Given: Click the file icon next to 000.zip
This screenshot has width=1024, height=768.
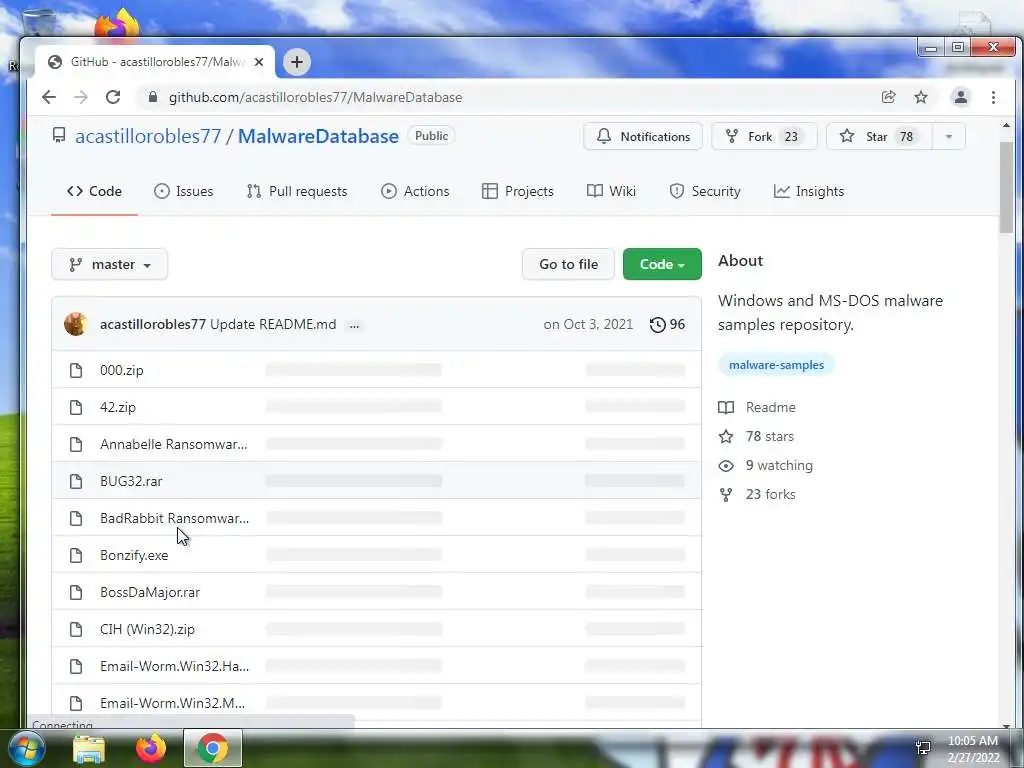Looking at the screenshot, I should click(76, 370).
